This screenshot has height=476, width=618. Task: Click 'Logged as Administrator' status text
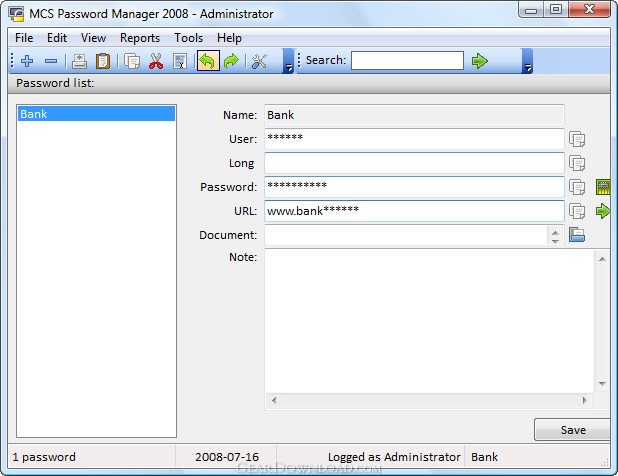(x=394, y=457)
